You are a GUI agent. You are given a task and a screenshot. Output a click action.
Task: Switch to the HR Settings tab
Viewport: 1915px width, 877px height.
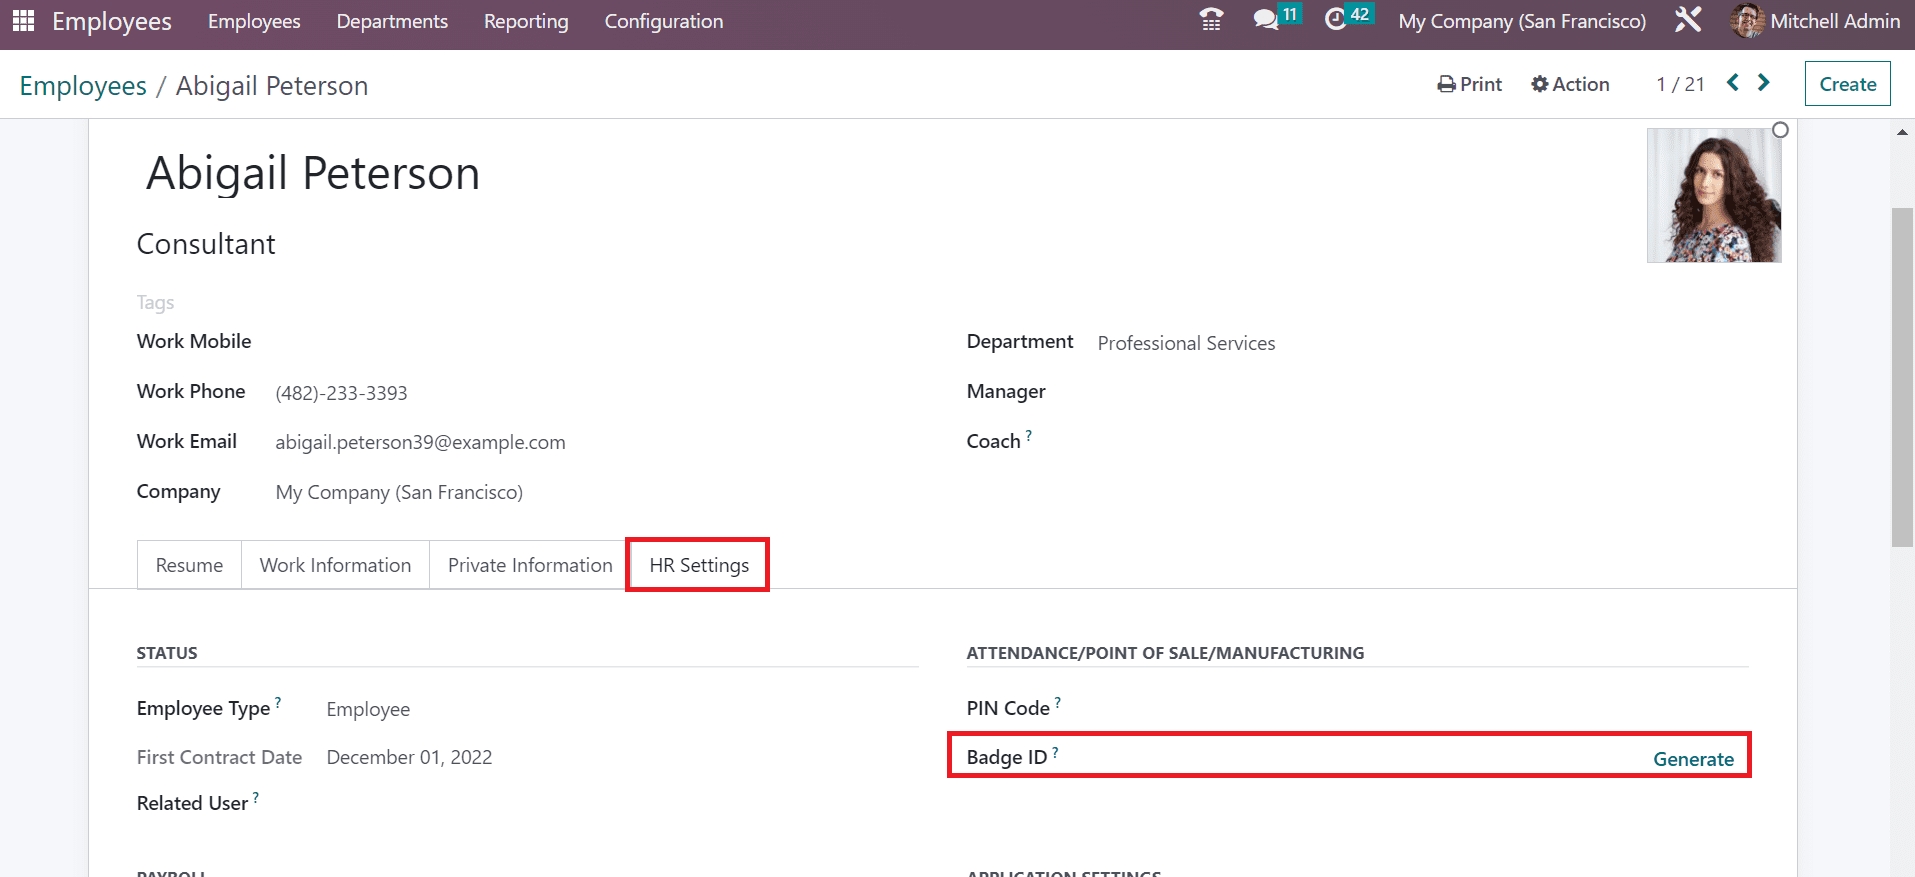698,565
